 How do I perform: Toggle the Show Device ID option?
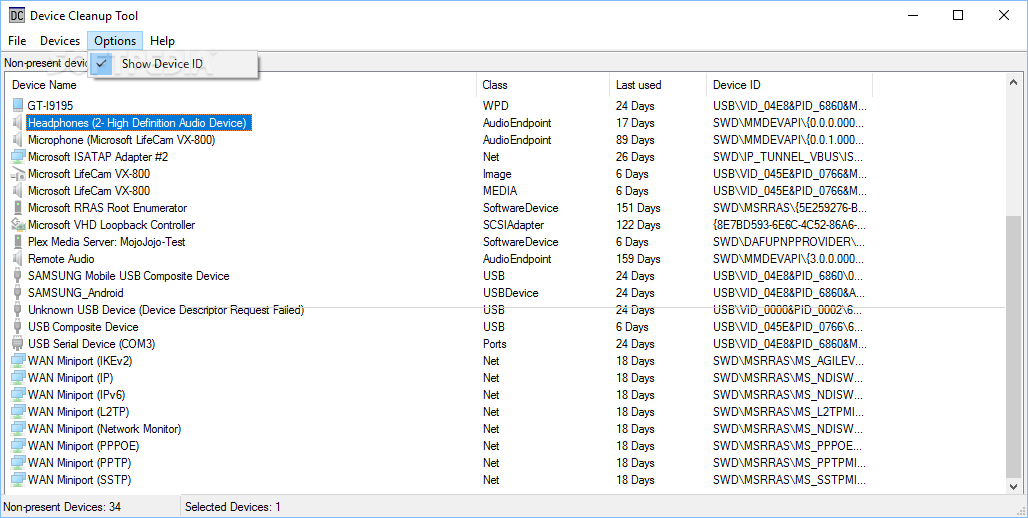pyautogui.click(x=161, y=64)
